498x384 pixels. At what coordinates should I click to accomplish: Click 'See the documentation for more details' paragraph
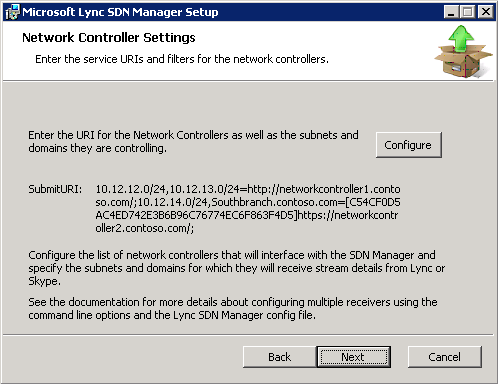pos(233,308)
